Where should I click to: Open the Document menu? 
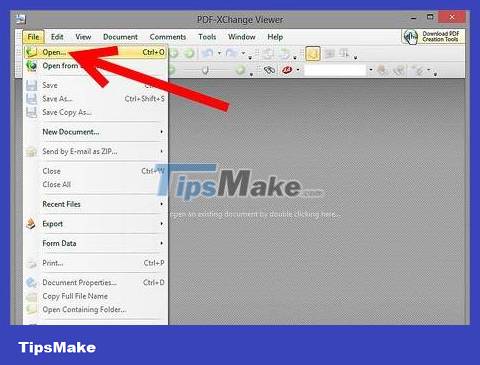point(120,37)
